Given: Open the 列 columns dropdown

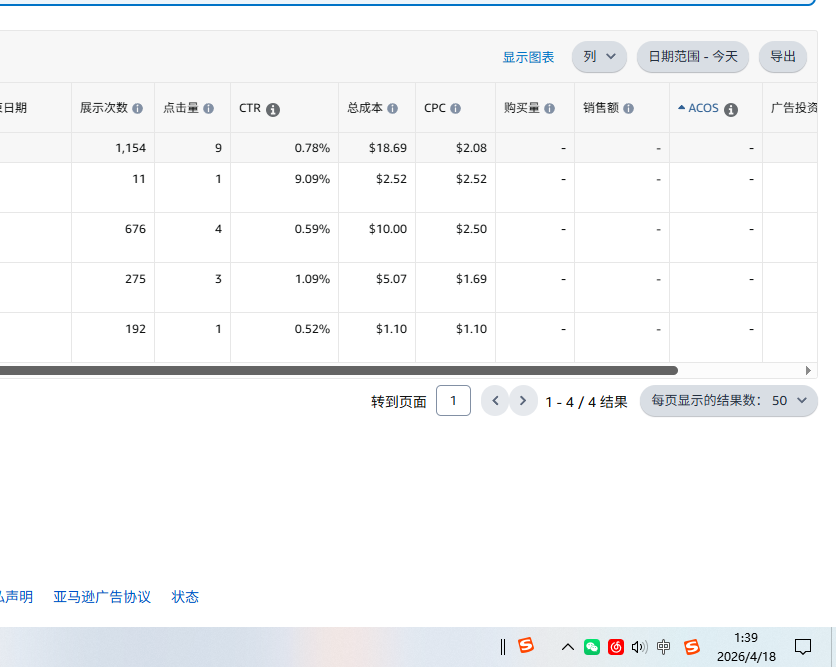Looking at the screenshot, I should tap(599, 57).
